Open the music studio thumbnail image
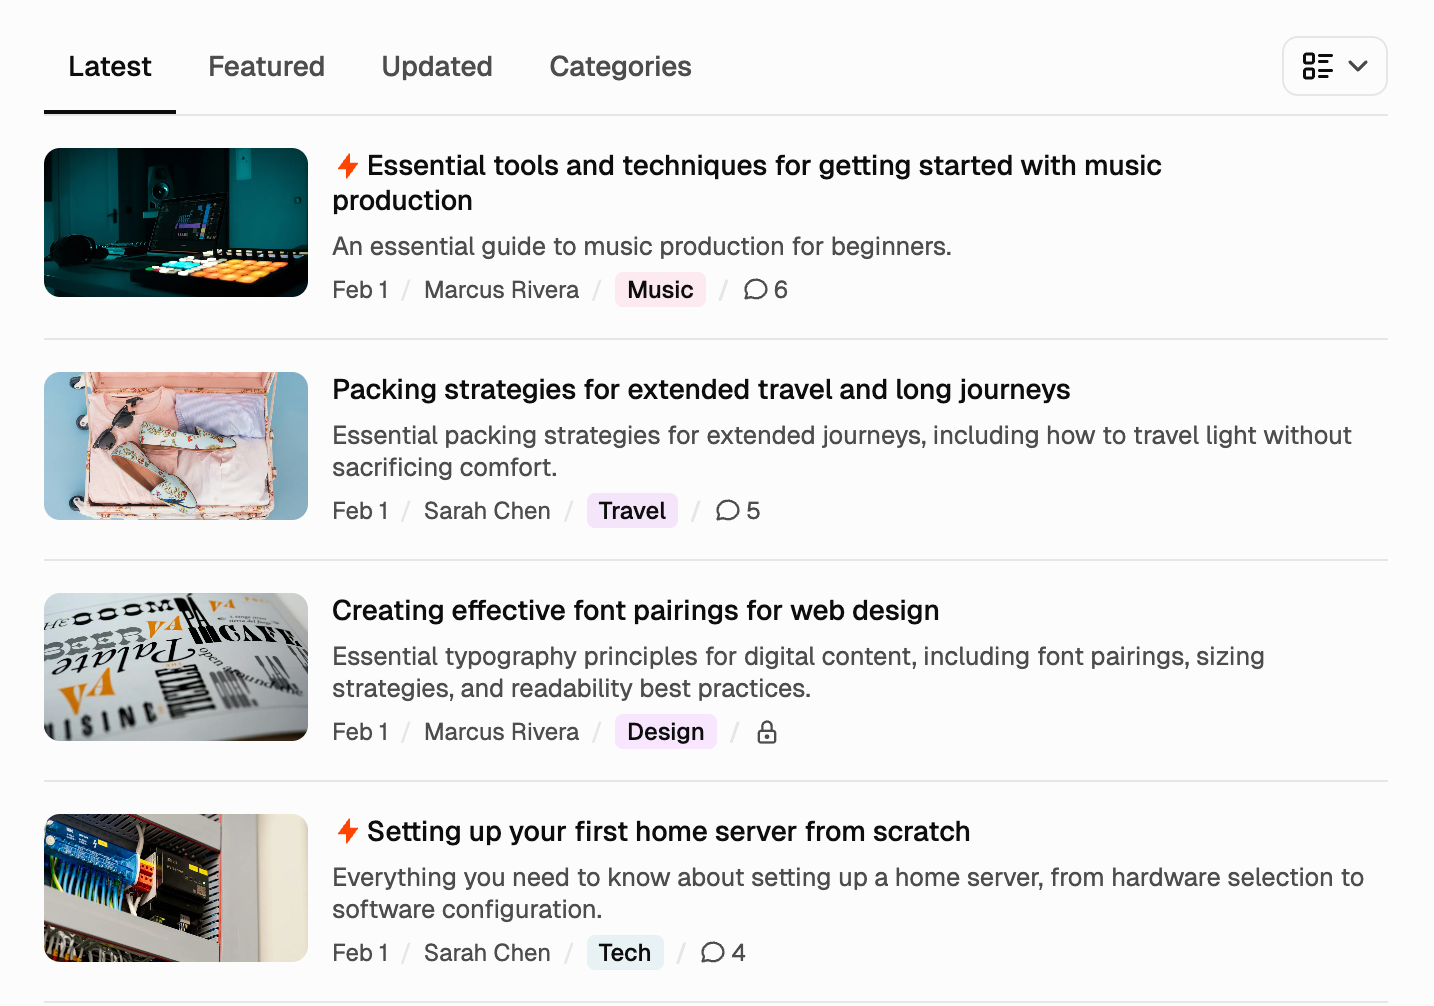1434x1006 pixels. click(176, 223)
